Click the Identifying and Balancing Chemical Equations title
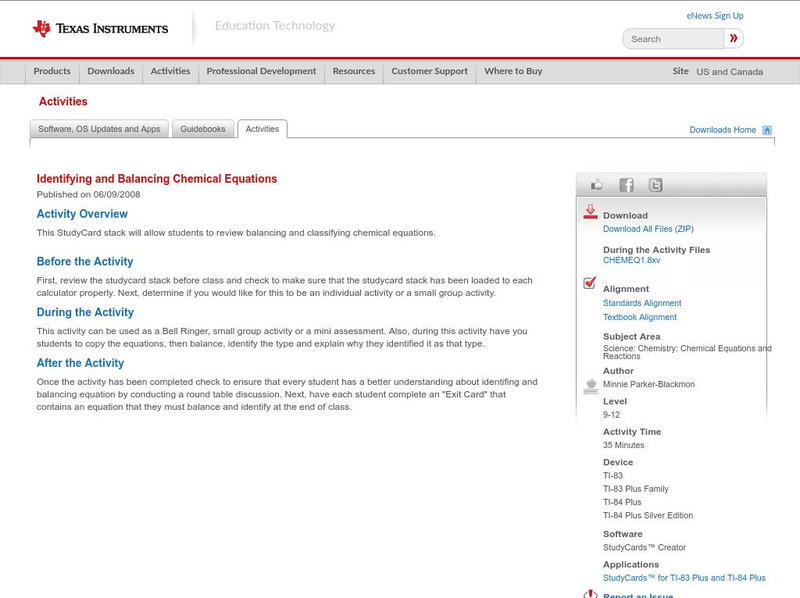 tap(157, 179)
